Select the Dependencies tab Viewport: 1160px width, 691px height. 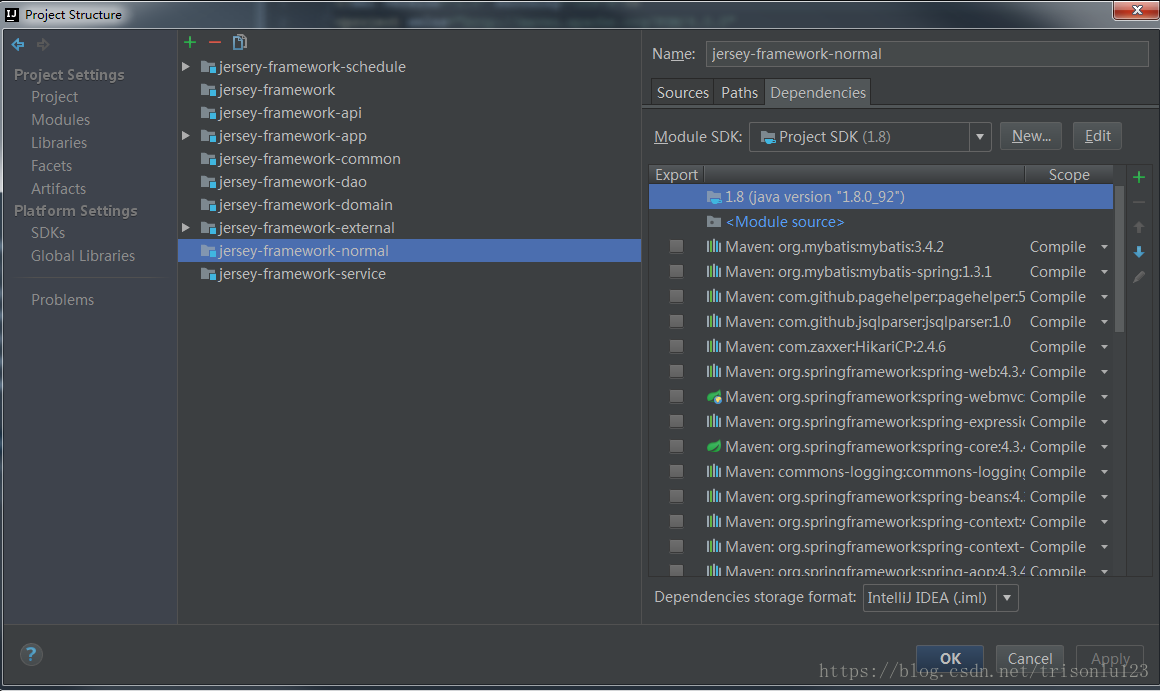point(817,92)
